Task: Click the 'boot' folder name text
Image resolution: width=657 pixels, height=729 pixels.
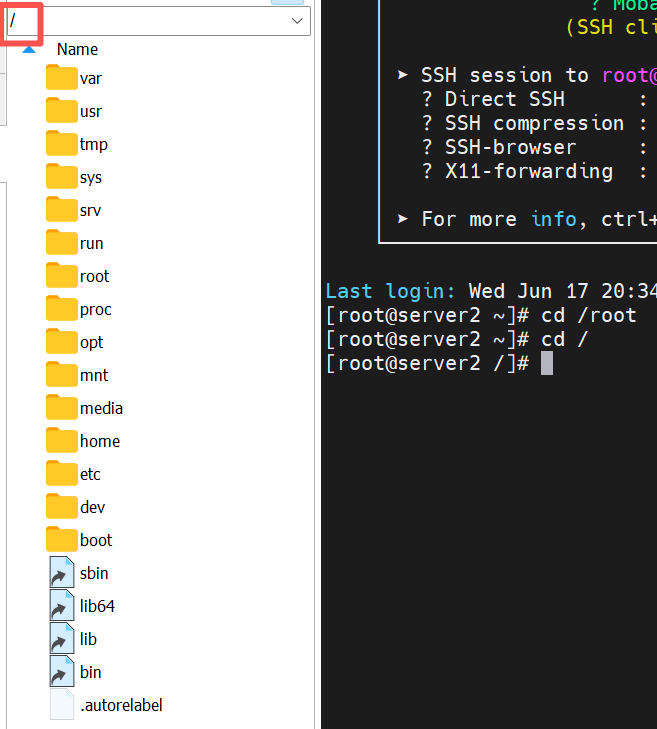Action: click(96, 540)
